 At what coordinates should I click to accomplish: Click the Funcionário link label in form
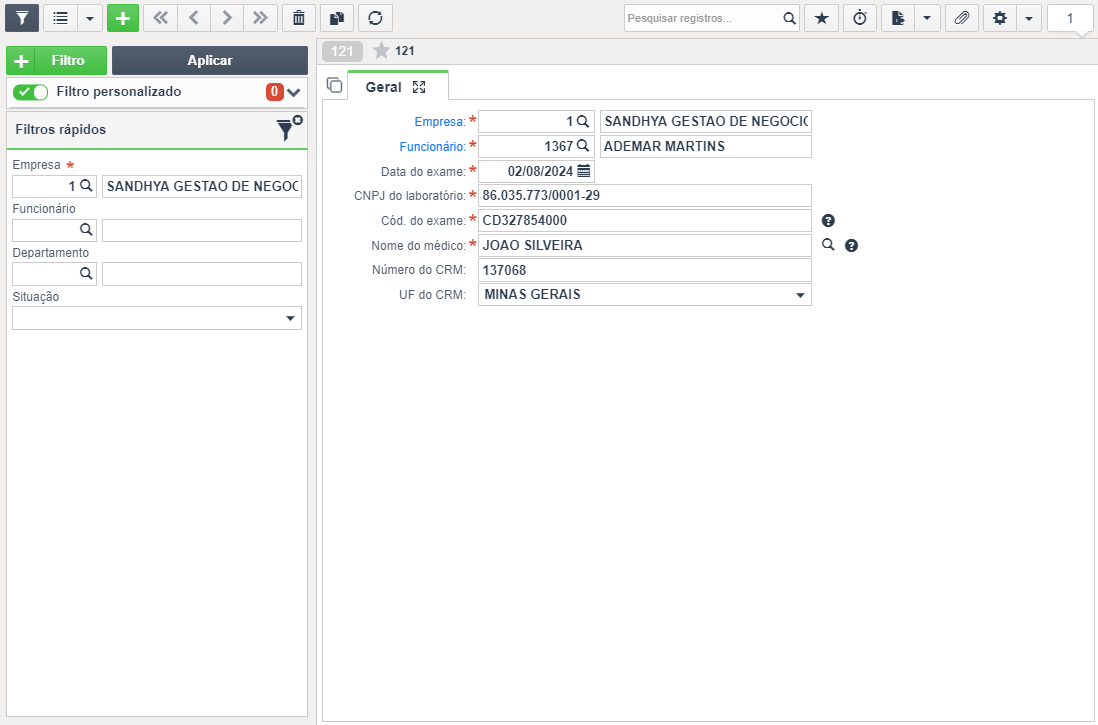[x=432, y=146]
